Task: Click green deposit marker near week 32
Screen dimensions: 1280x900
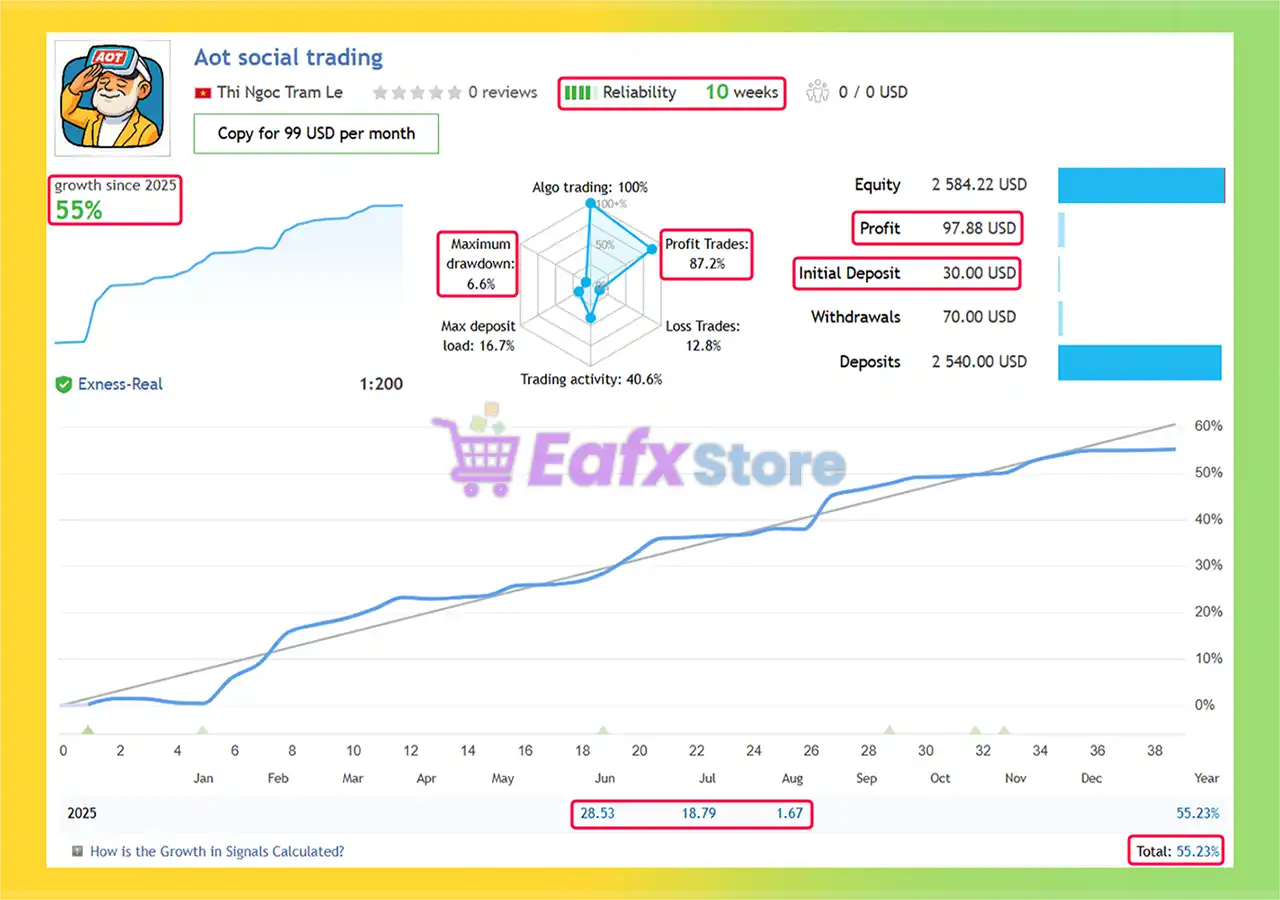Action: click(x=975, y=731)
